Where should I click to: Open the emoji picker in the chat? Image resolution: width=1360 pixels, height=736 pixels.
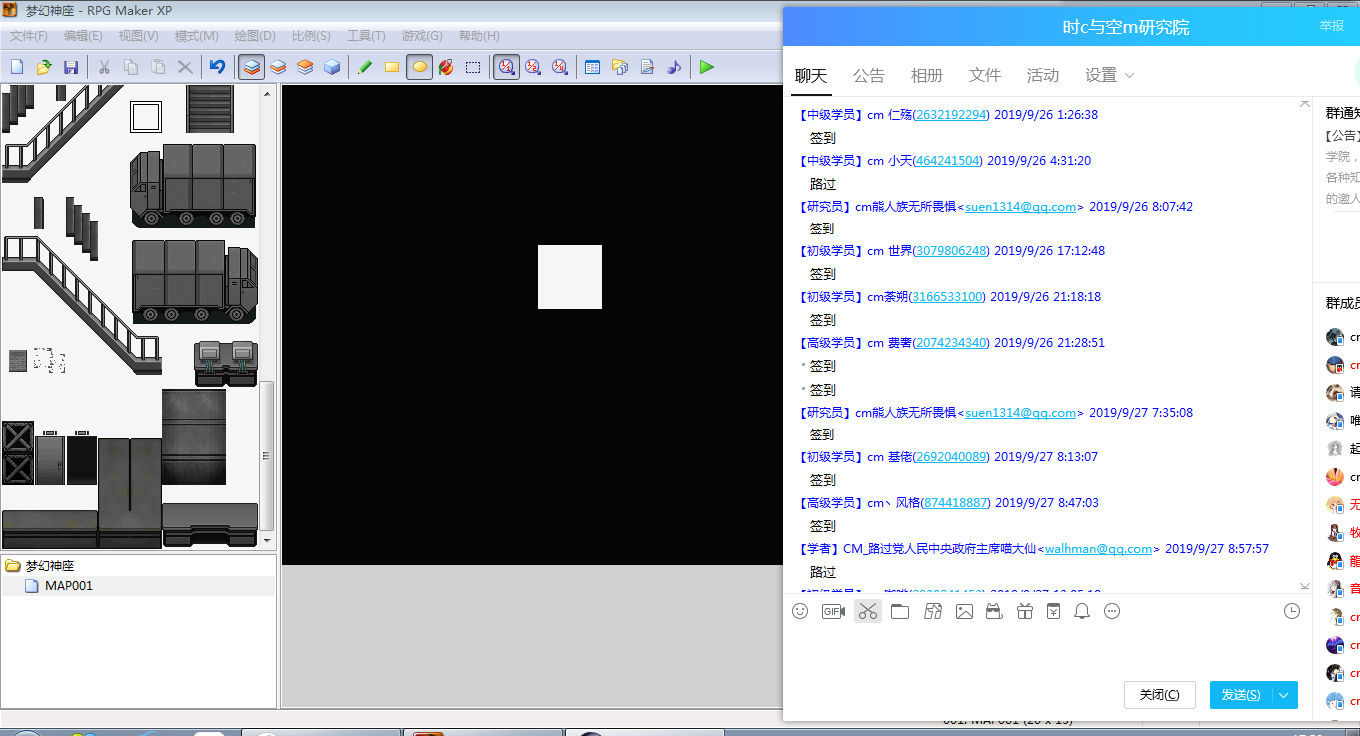tap(800, 611)
